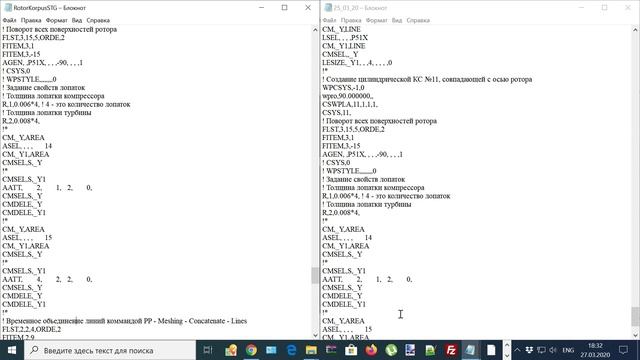Open Формат menu in right Notepad window
This screenshot has width=640, height=360.
coord(376,20)
